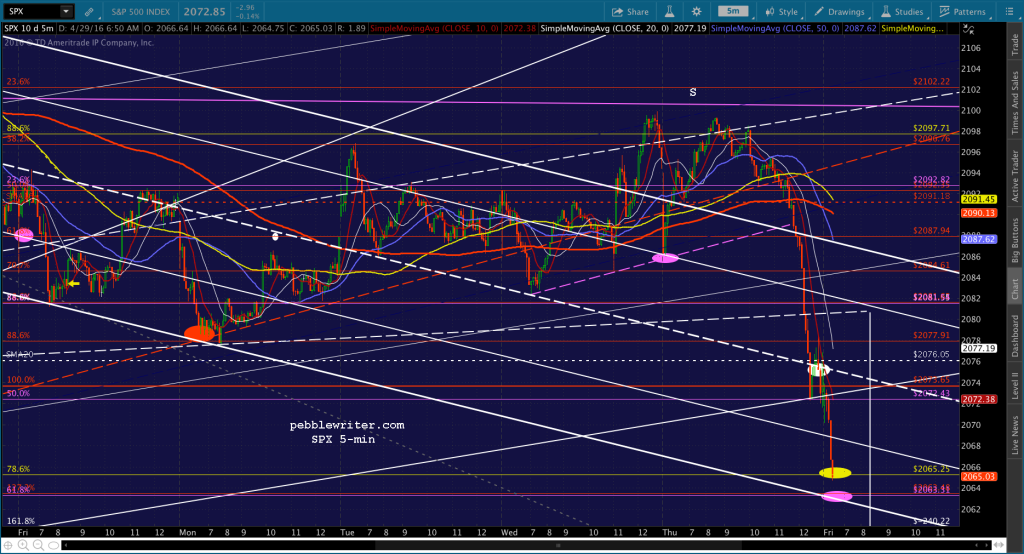The width and height of the screenshot is (1024, 554).
Task: Open the 5m timeframe selector
Action: pos(733,11)
